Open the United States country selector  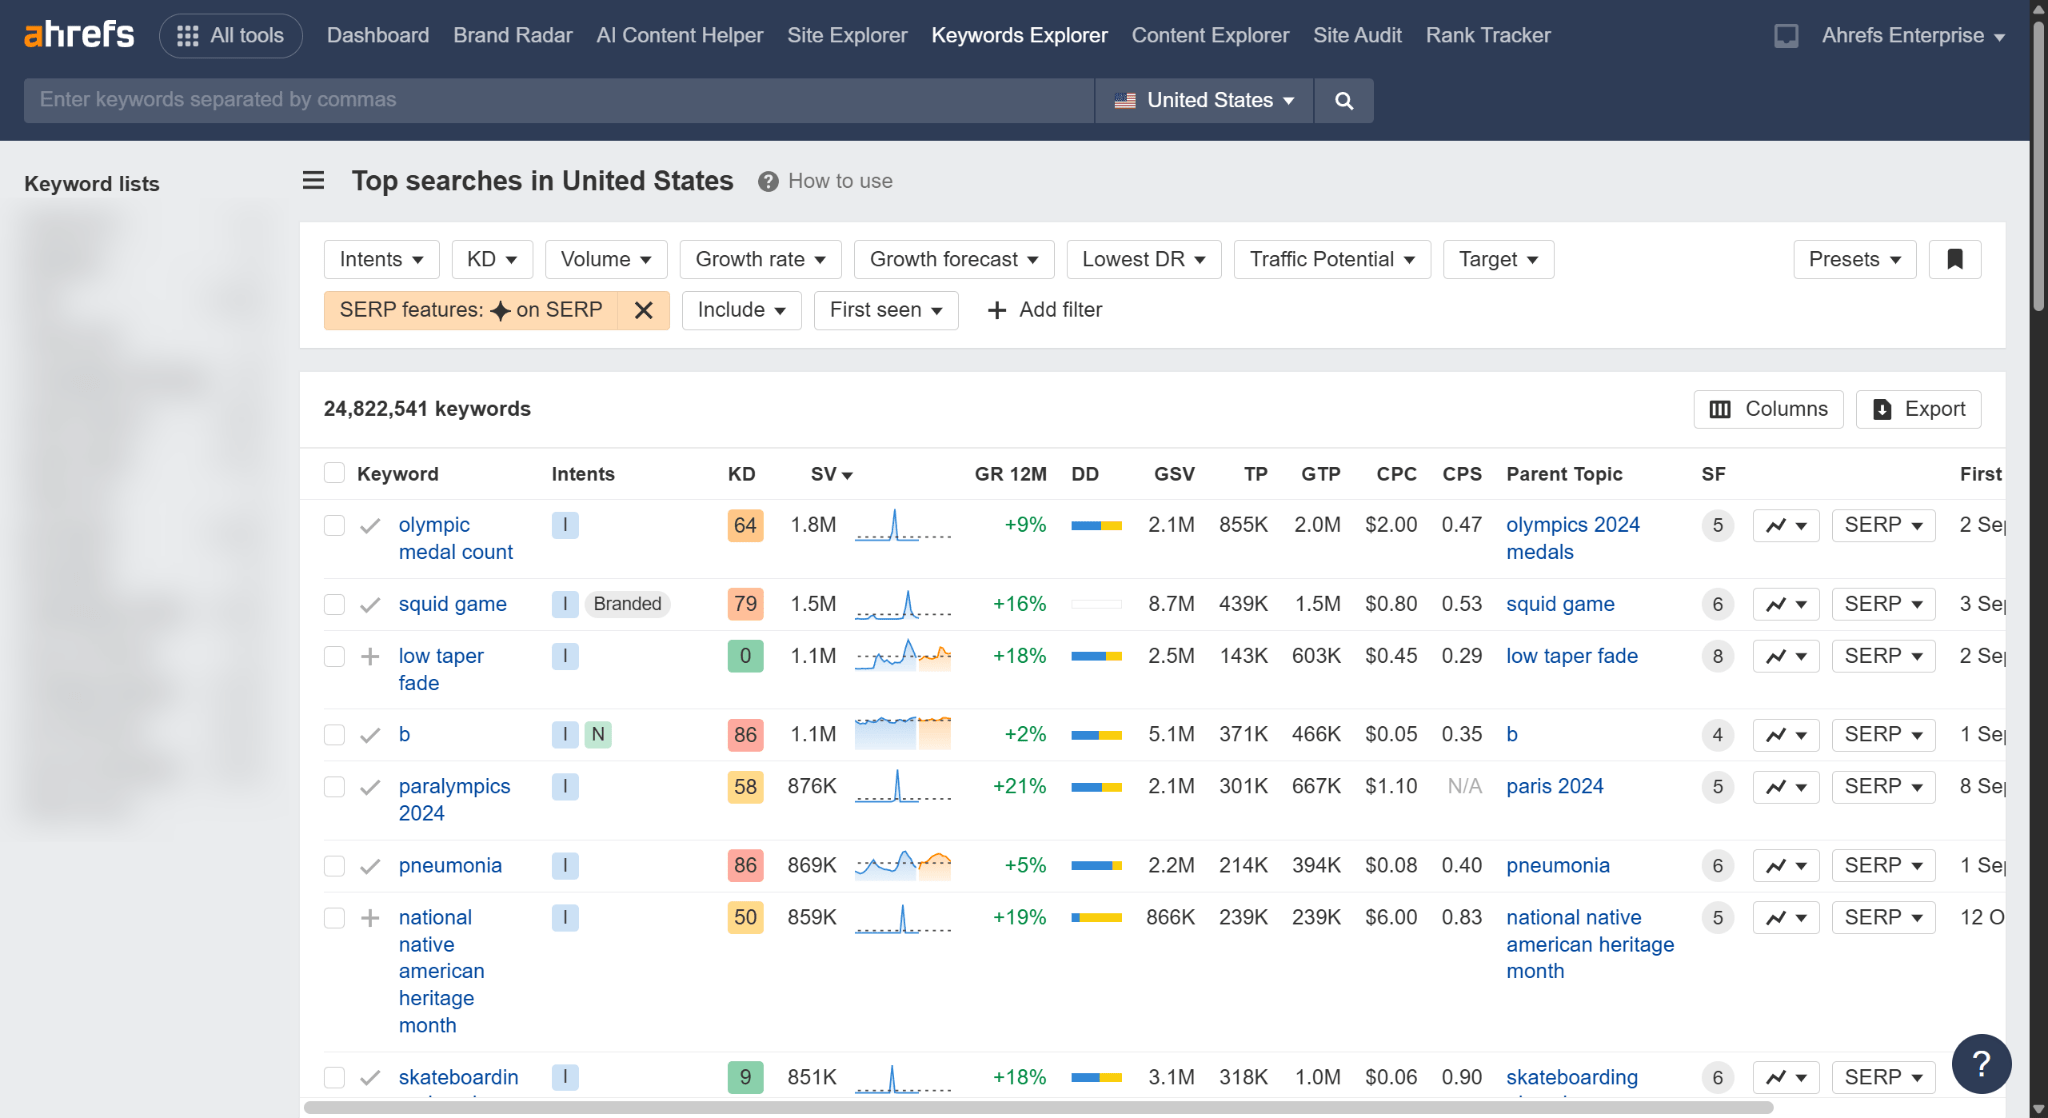pos(1203,100)
